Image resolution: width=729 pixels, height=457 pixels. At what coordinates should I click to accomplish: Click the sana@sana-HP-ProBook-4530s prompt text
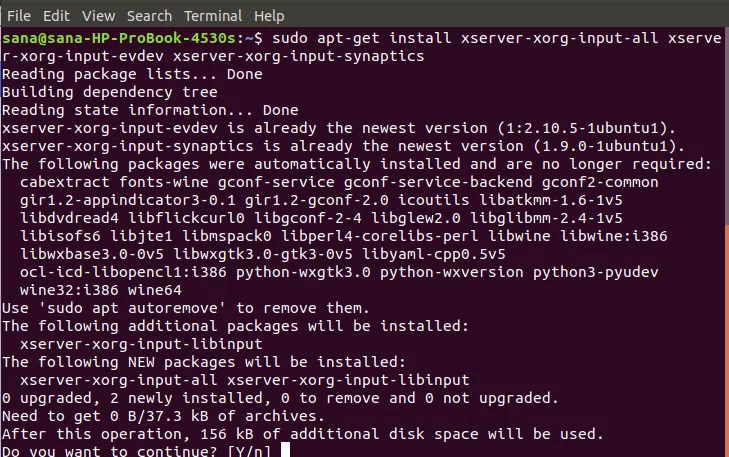point(119,38)
